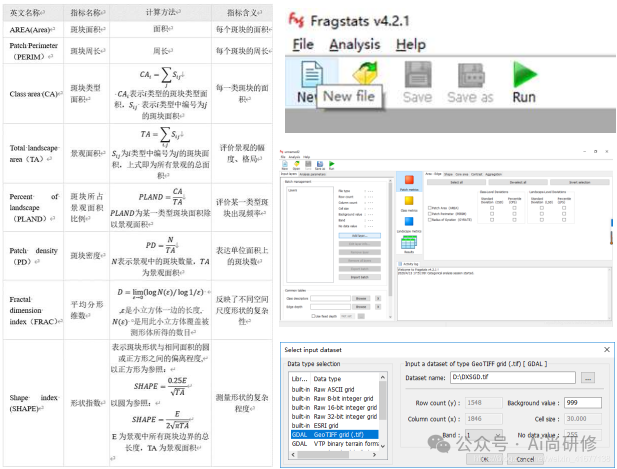Click the Activity log icon

pyautogui.click(x=400, y=264)
